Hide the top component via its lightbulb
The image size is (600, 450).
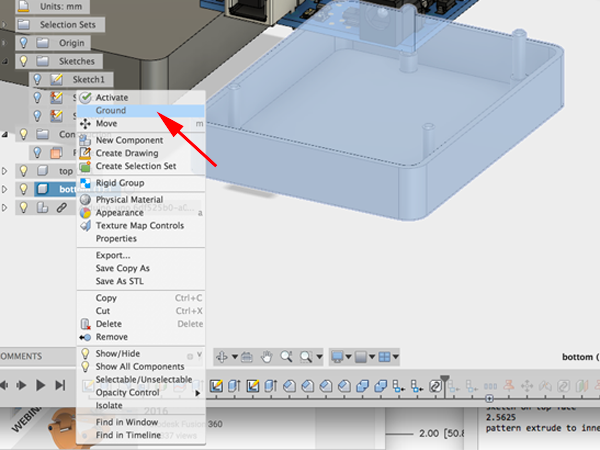(24, 171)
